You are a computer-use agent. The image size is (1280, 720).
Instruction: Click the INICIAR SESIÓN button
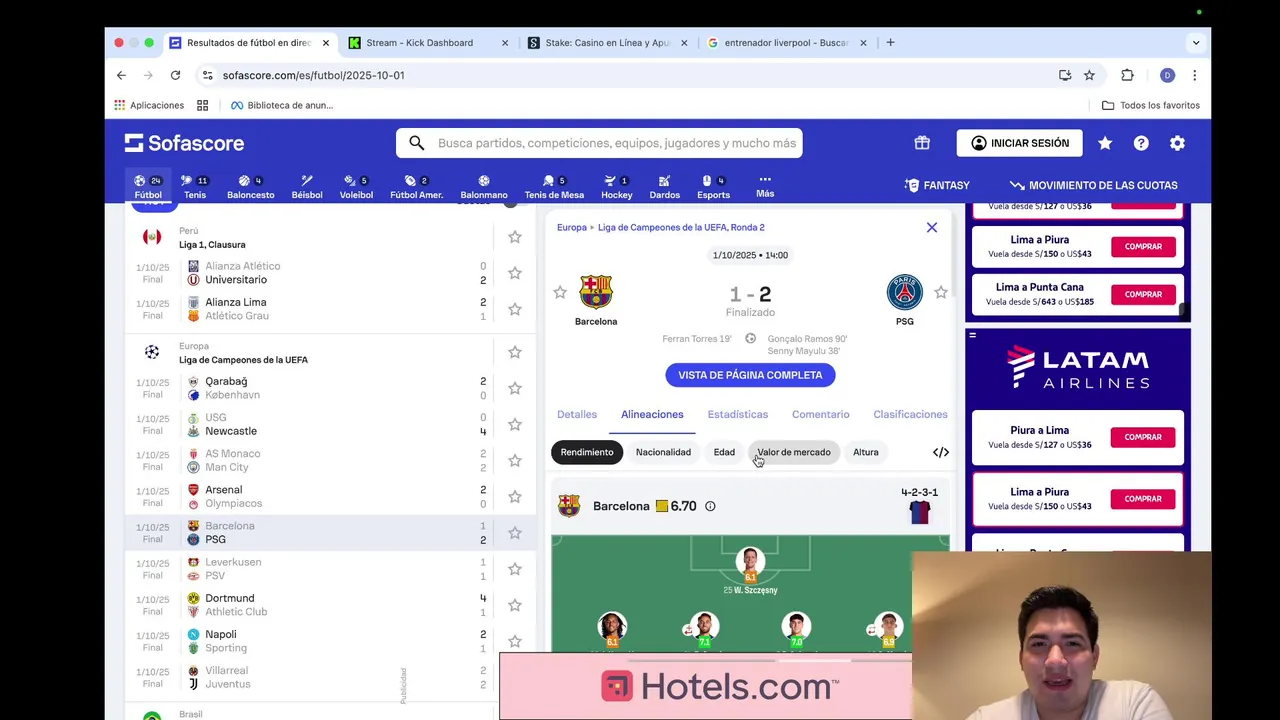tap(1020, 143)
